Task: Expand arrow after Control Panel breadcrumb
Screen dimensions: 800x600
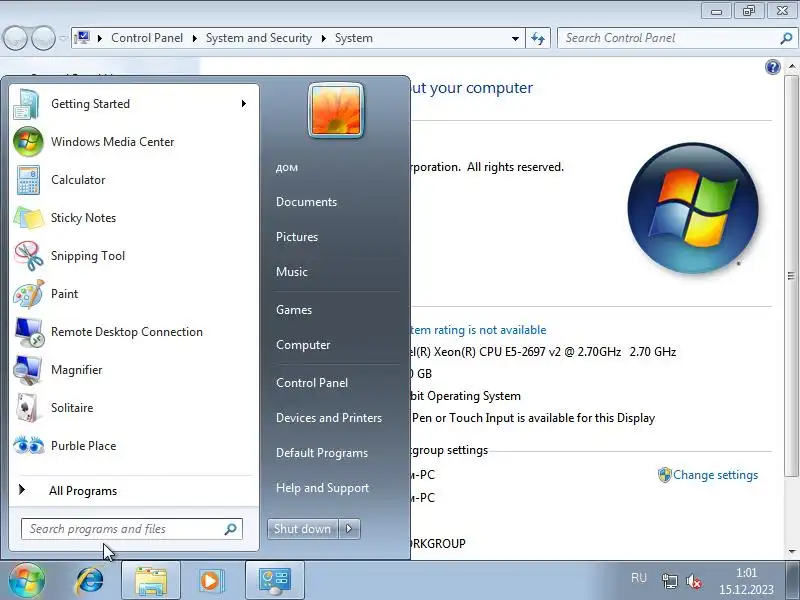Action: point(194,38)
